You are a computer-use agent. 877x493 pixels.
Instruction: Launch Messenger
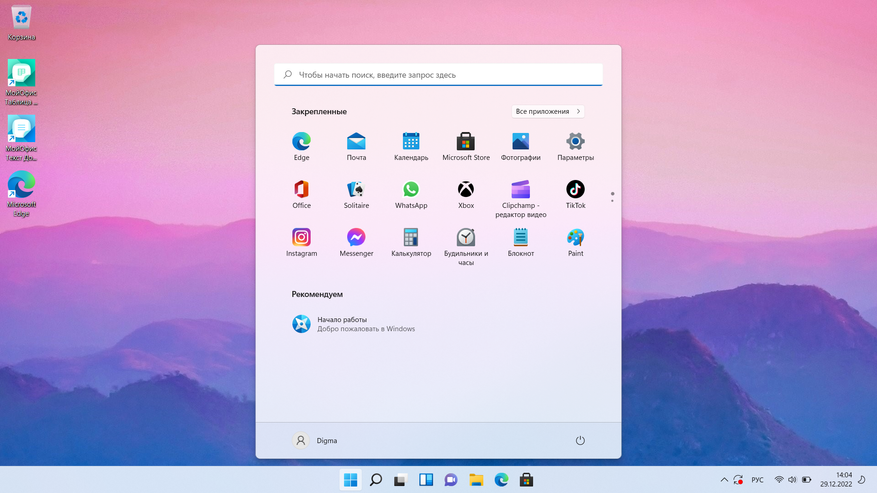tap(356, 242)
